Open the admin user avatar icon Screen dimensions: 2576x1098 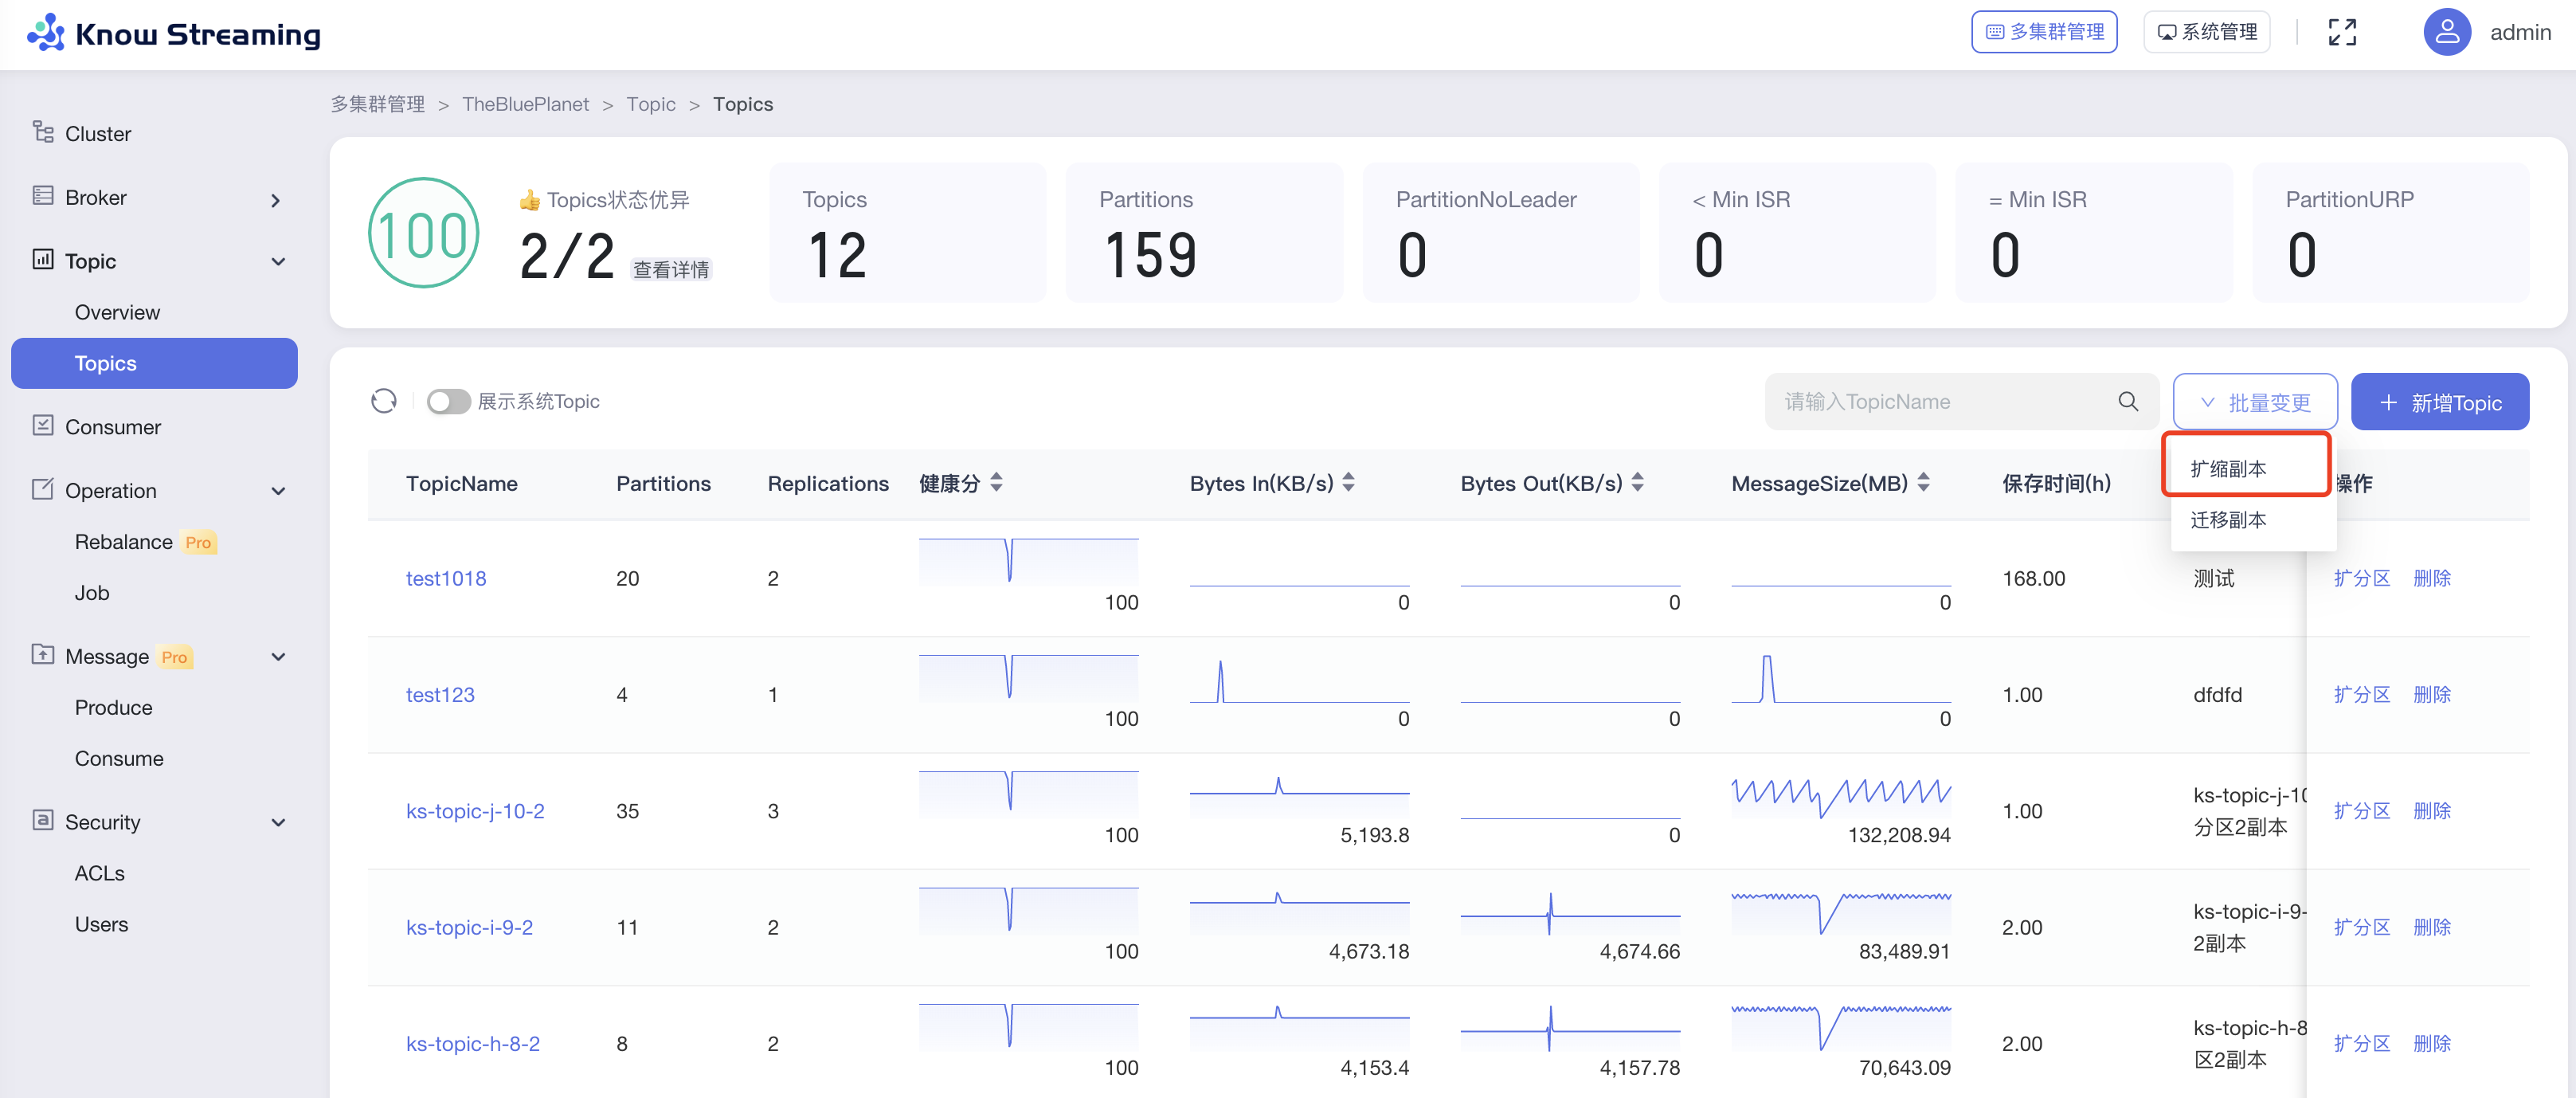[2445, 32]
